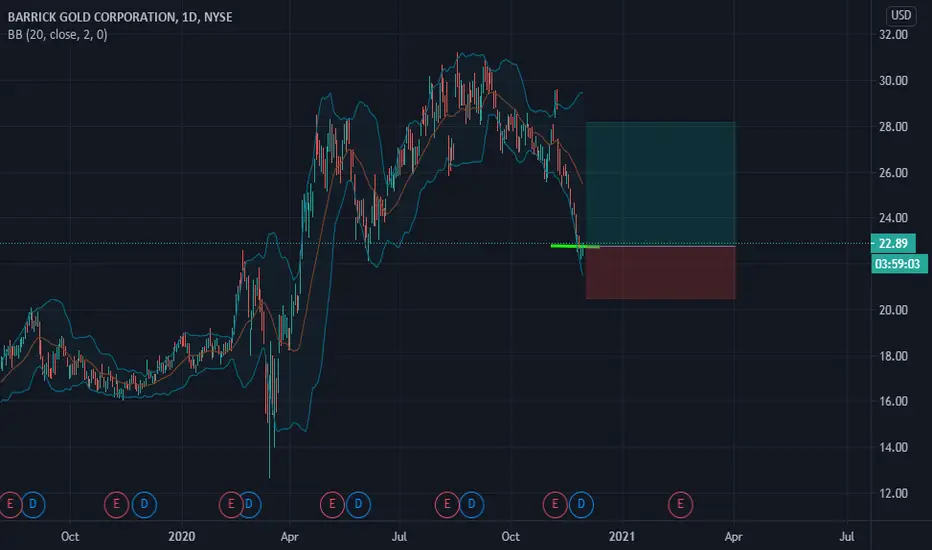Click the Apr label following 2021

733,536
